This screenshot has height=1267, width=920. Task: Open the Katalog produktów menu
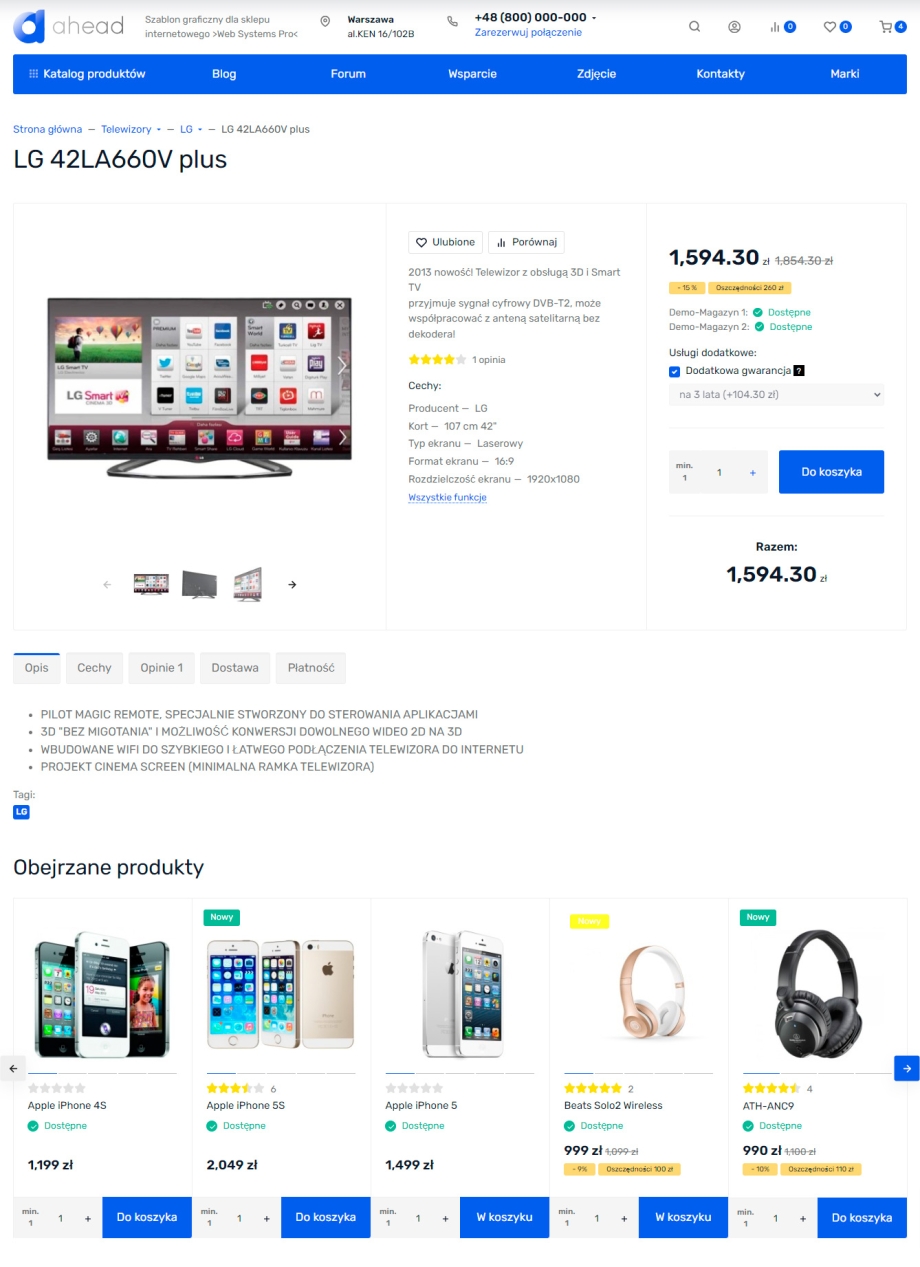tap(87, 74)
